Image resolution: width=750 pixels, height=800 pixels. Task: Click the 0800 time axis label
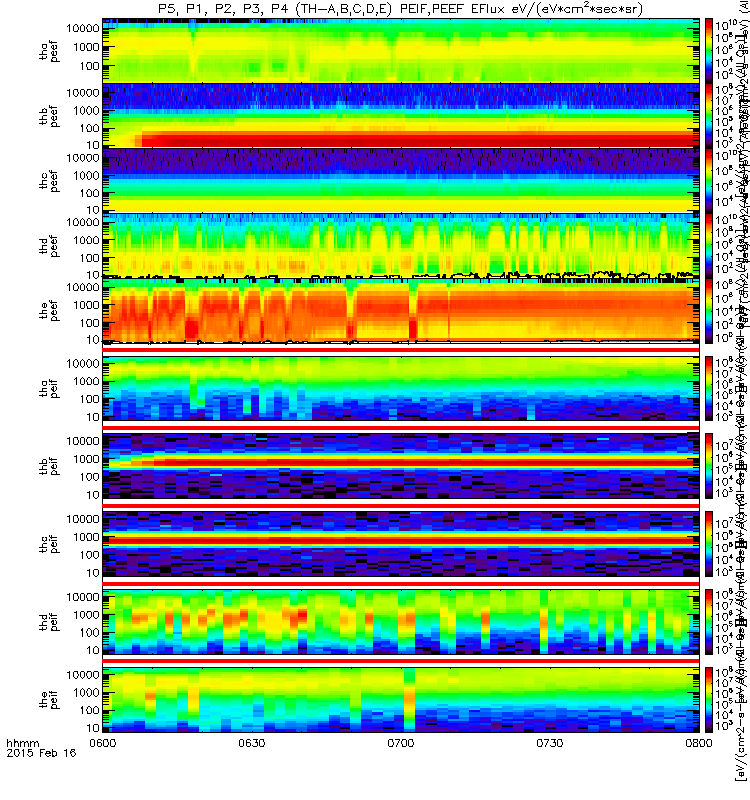tap(699, 743)
